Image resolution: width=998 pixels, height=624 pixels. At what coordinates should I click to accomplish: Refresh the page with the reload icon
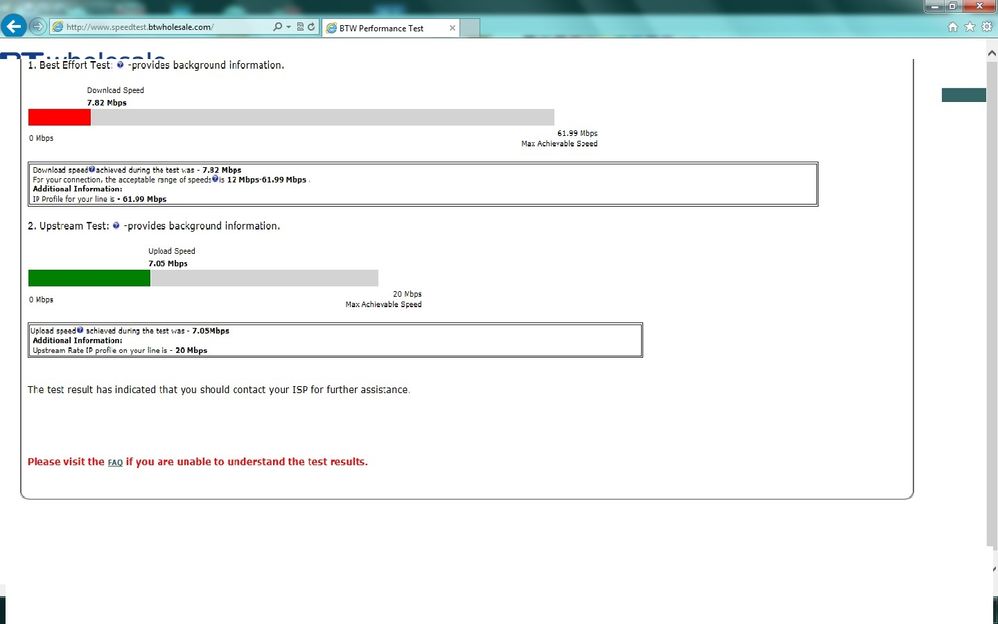tap(311, 27)
